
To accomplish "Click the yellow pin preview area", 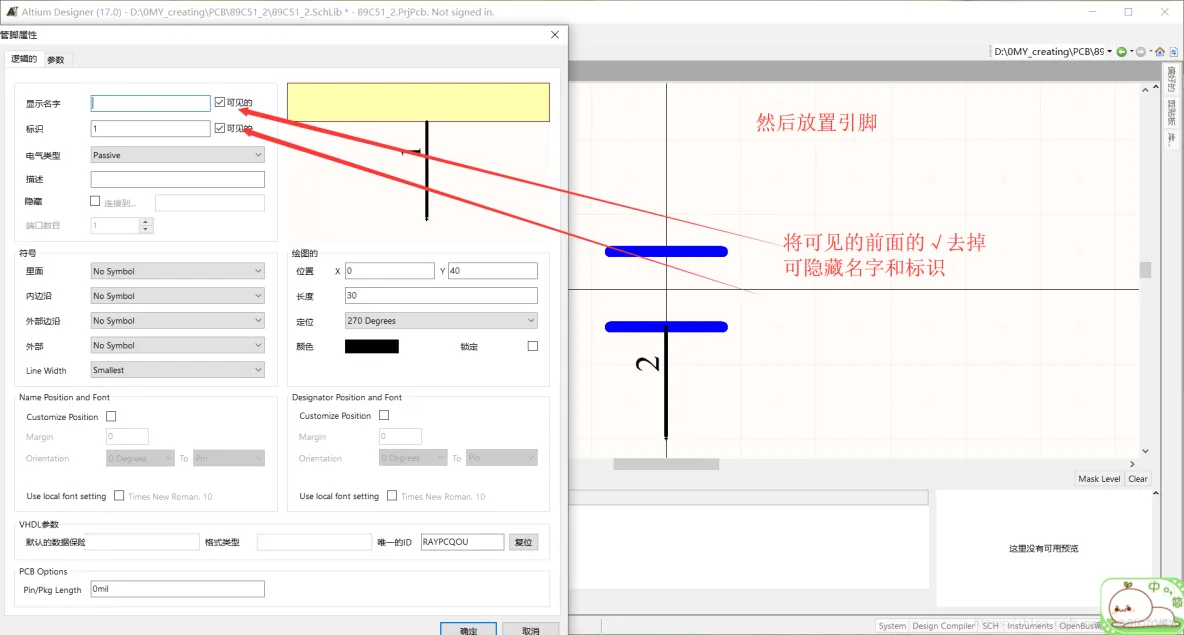I will click(x=418, y=102).
